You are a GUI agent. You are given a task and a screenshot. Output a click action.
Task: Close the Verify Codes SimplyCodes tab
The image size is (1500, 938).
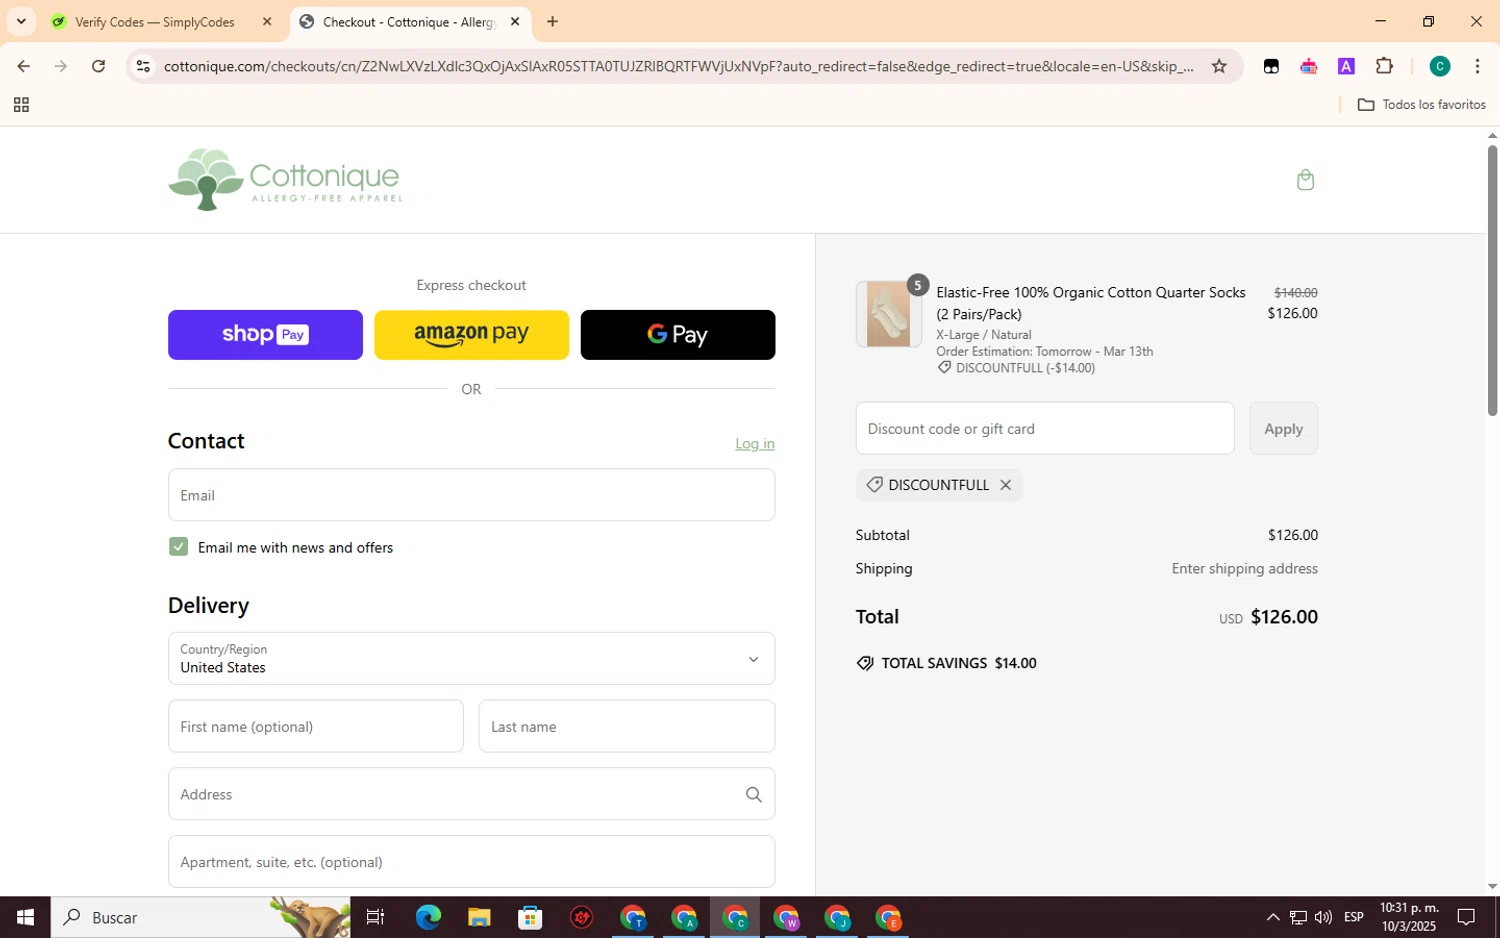267,21
